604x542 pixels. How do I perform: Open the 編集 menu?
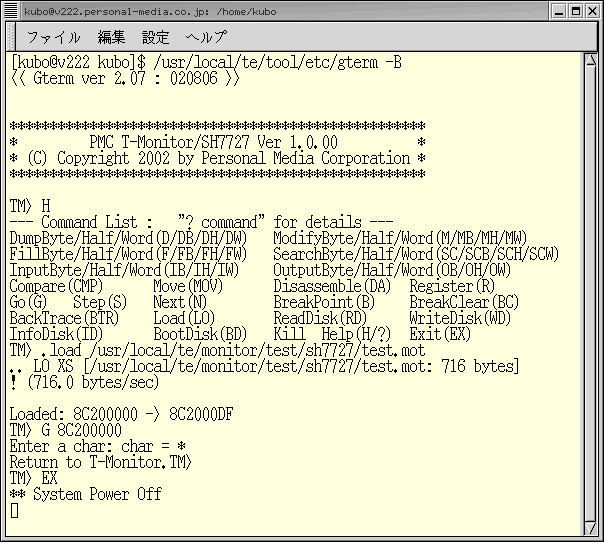tap(111, 37)
